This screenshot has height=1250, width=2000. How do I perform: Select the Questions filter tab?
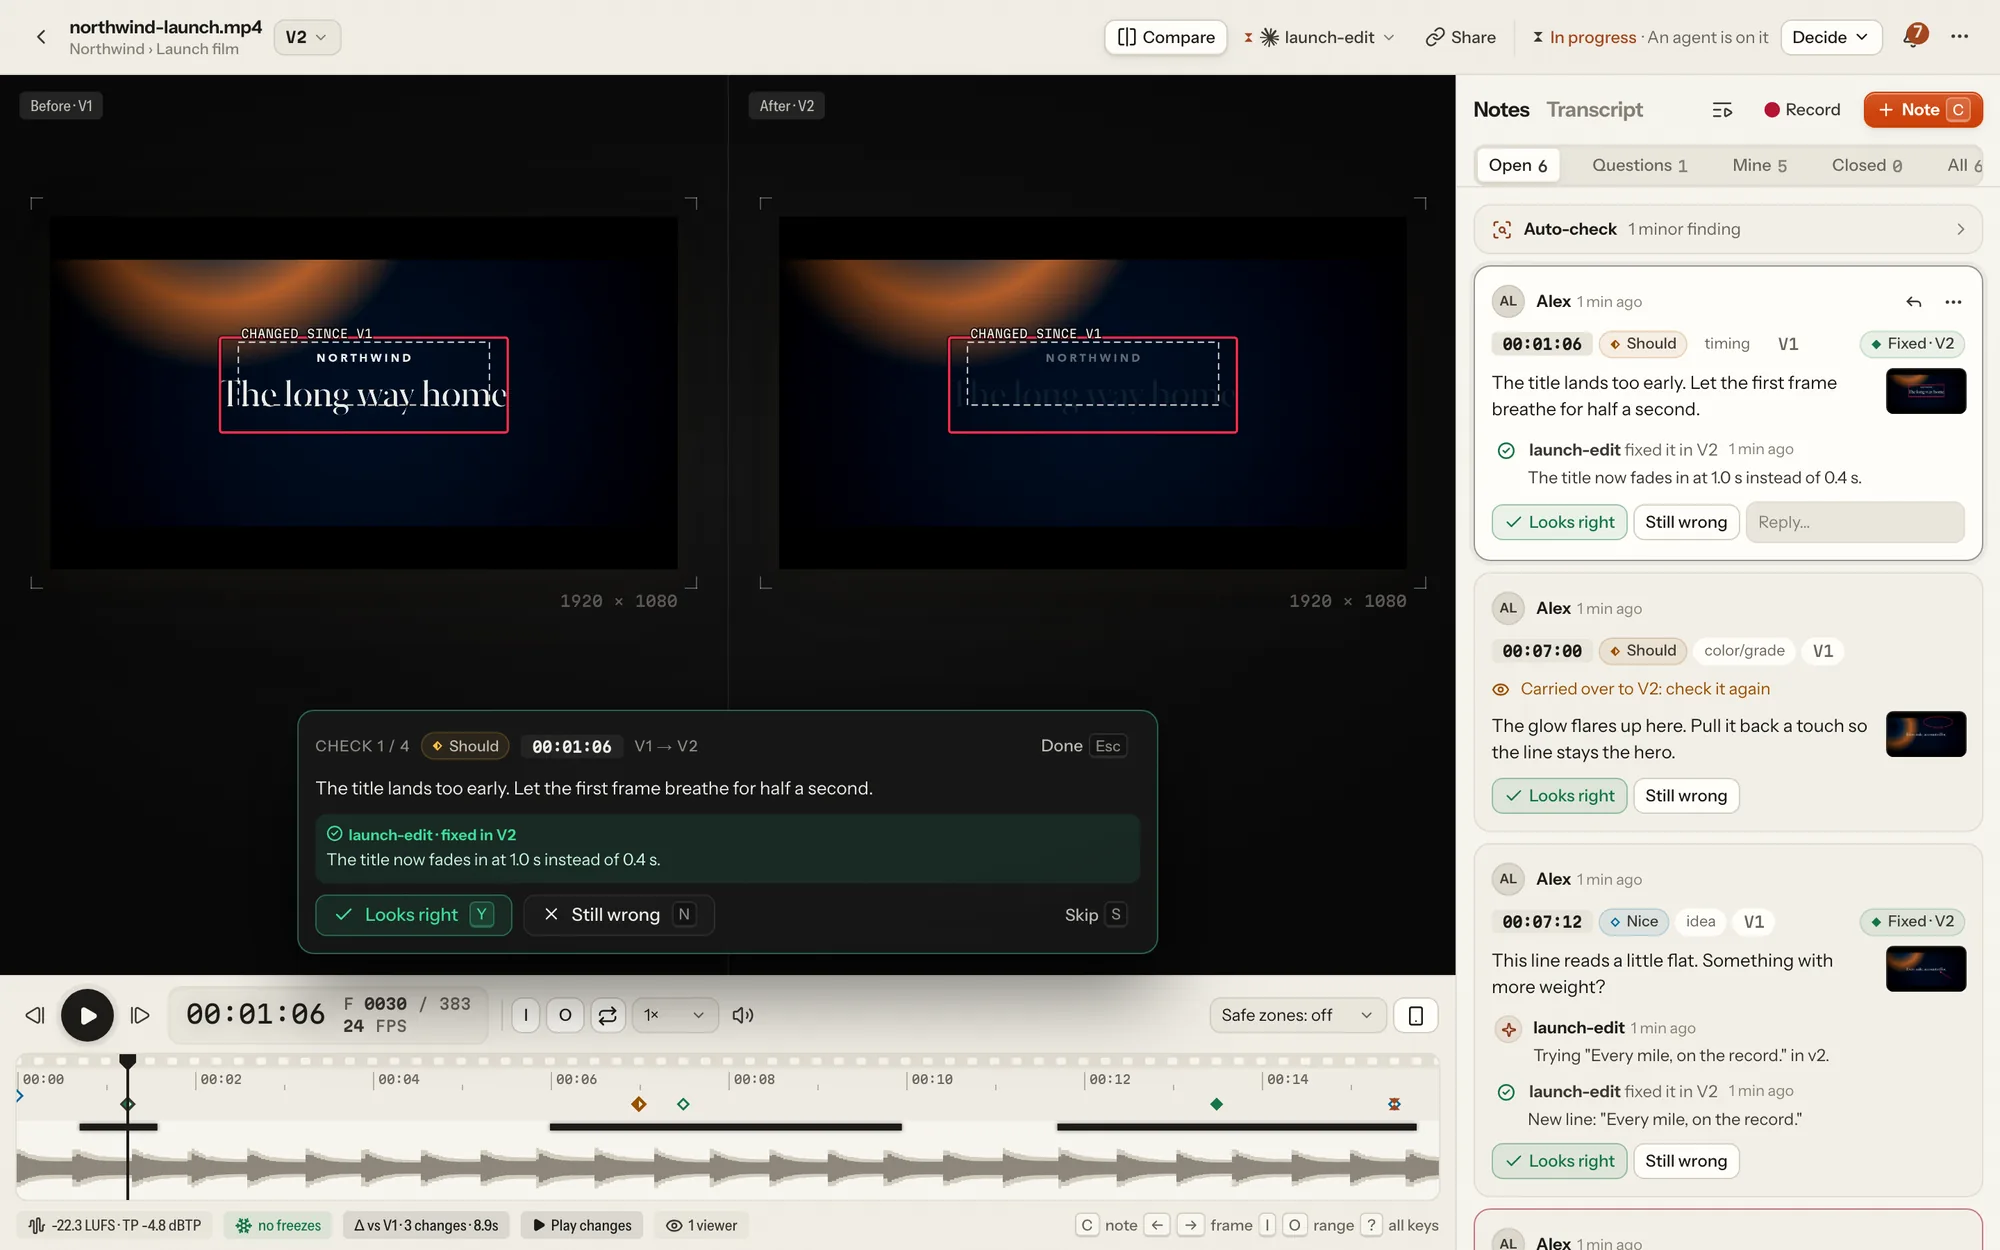(1640, 165)
